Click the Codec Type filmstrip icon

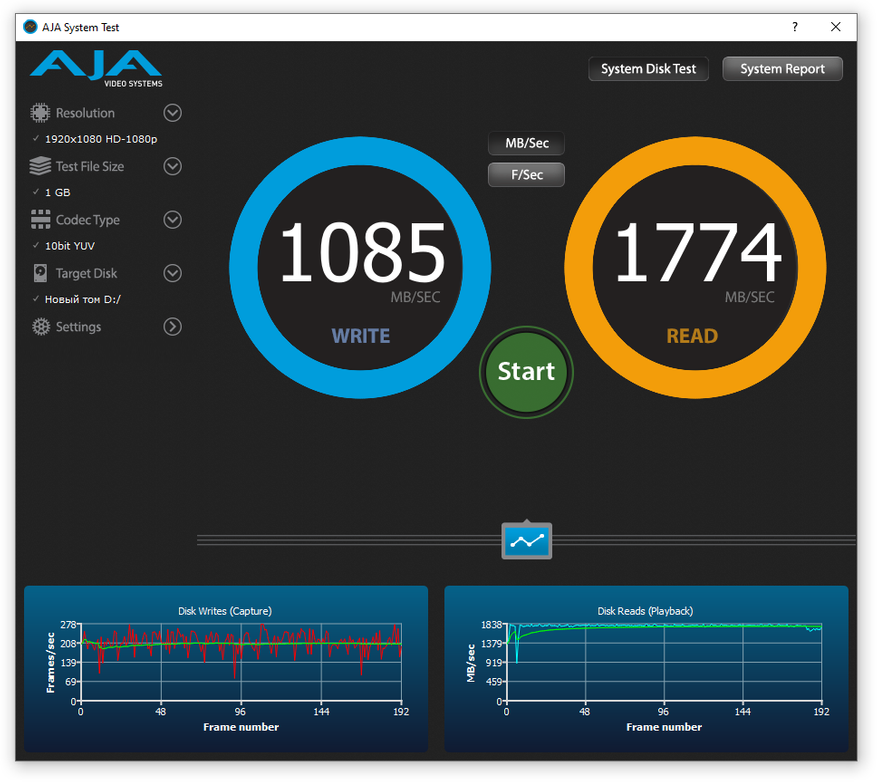point(40,220)
